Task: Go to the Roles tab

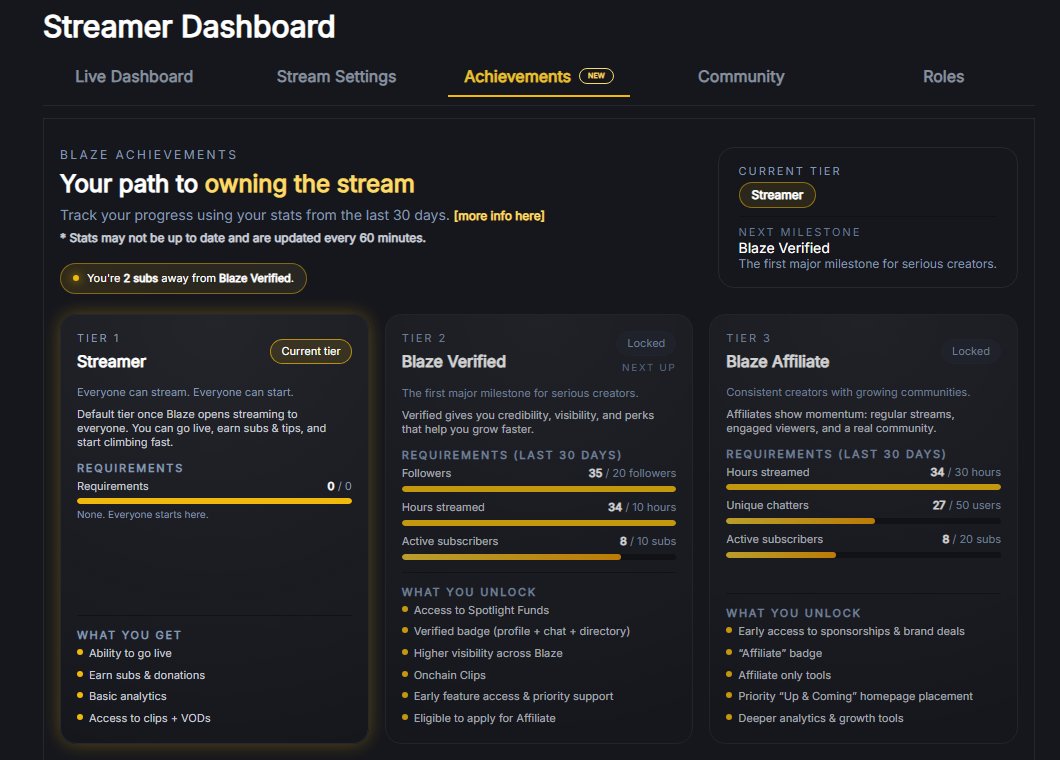Action: (943, 76)
